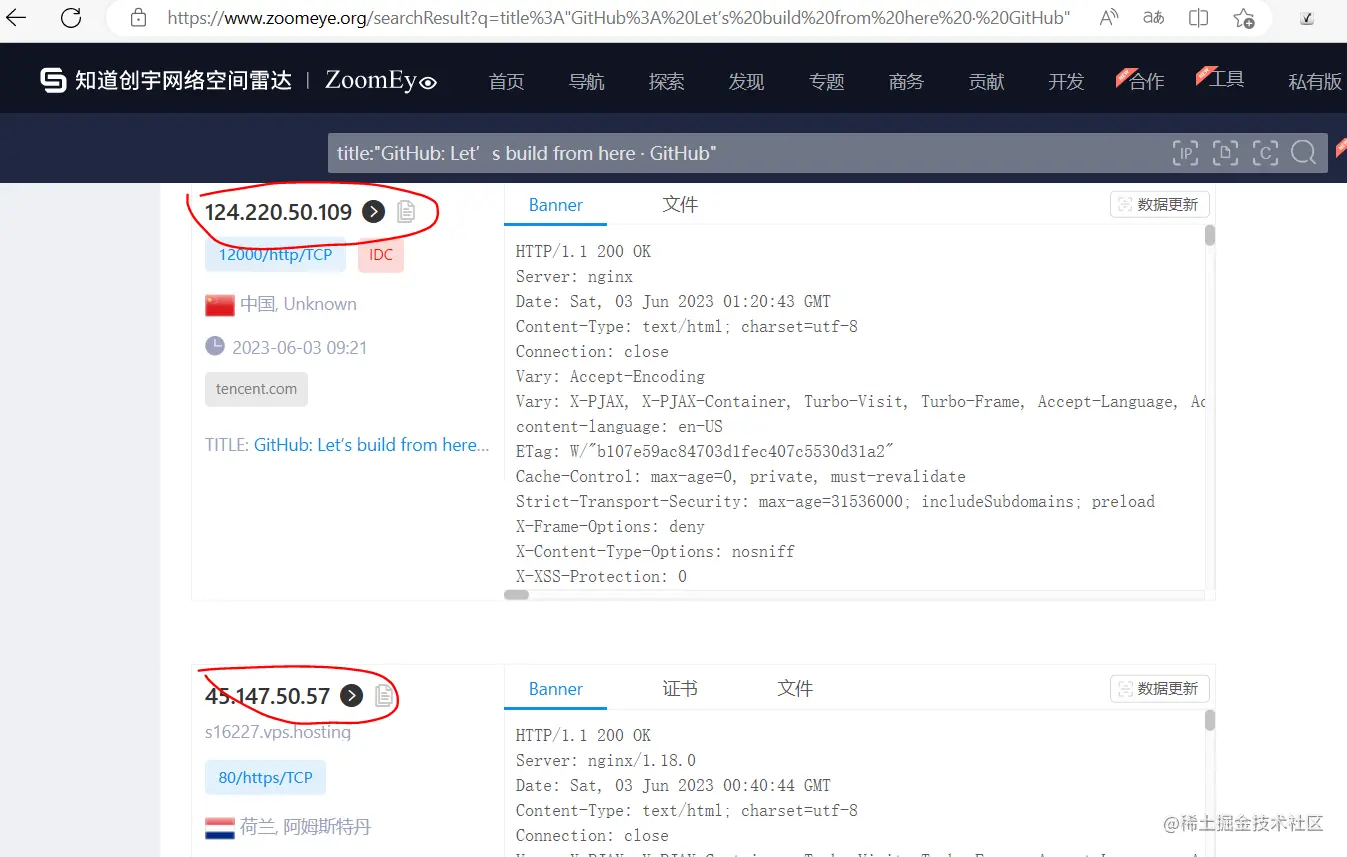View site info via the padlock icon
1347x857 pixels.
[139, 17]
